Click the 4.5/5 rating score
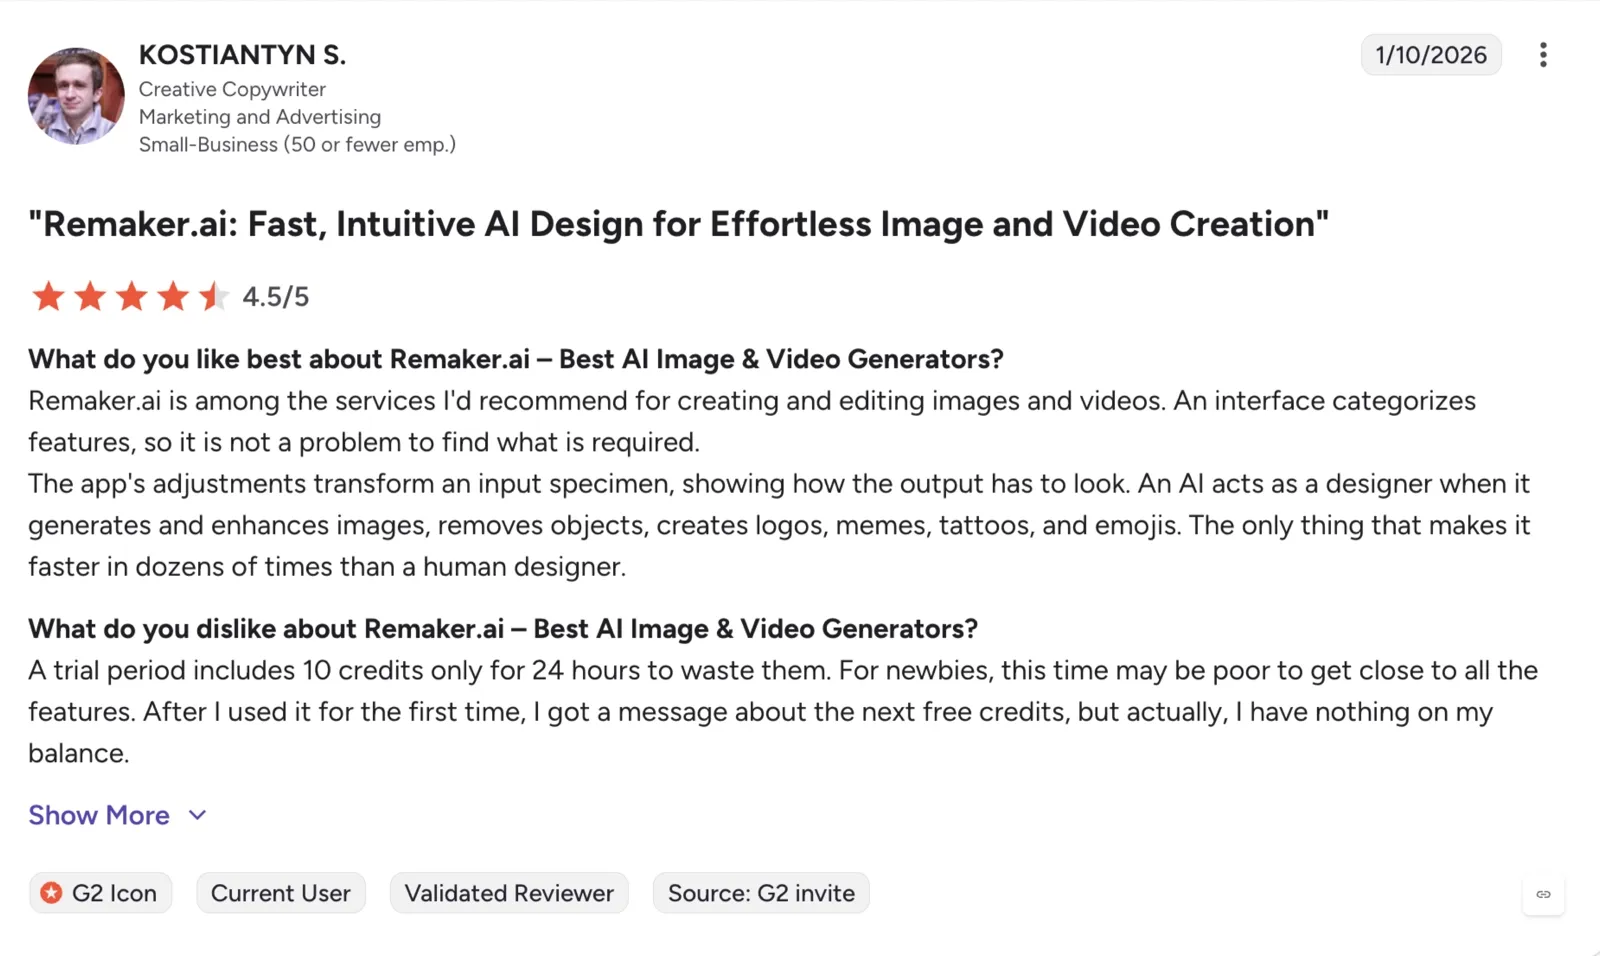Viewport: 1600px width, 956px height. (x=276, y=297)
